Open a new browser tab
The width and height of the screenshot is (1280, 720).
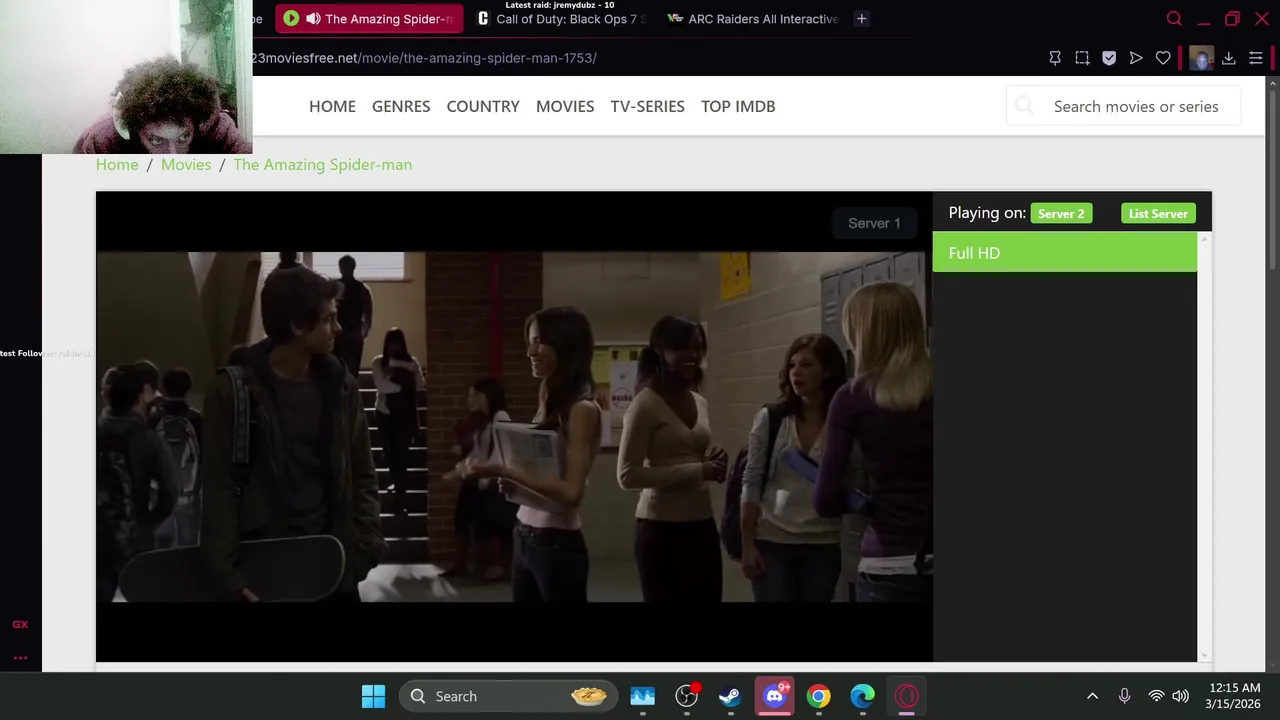click(x=861, y=18)
